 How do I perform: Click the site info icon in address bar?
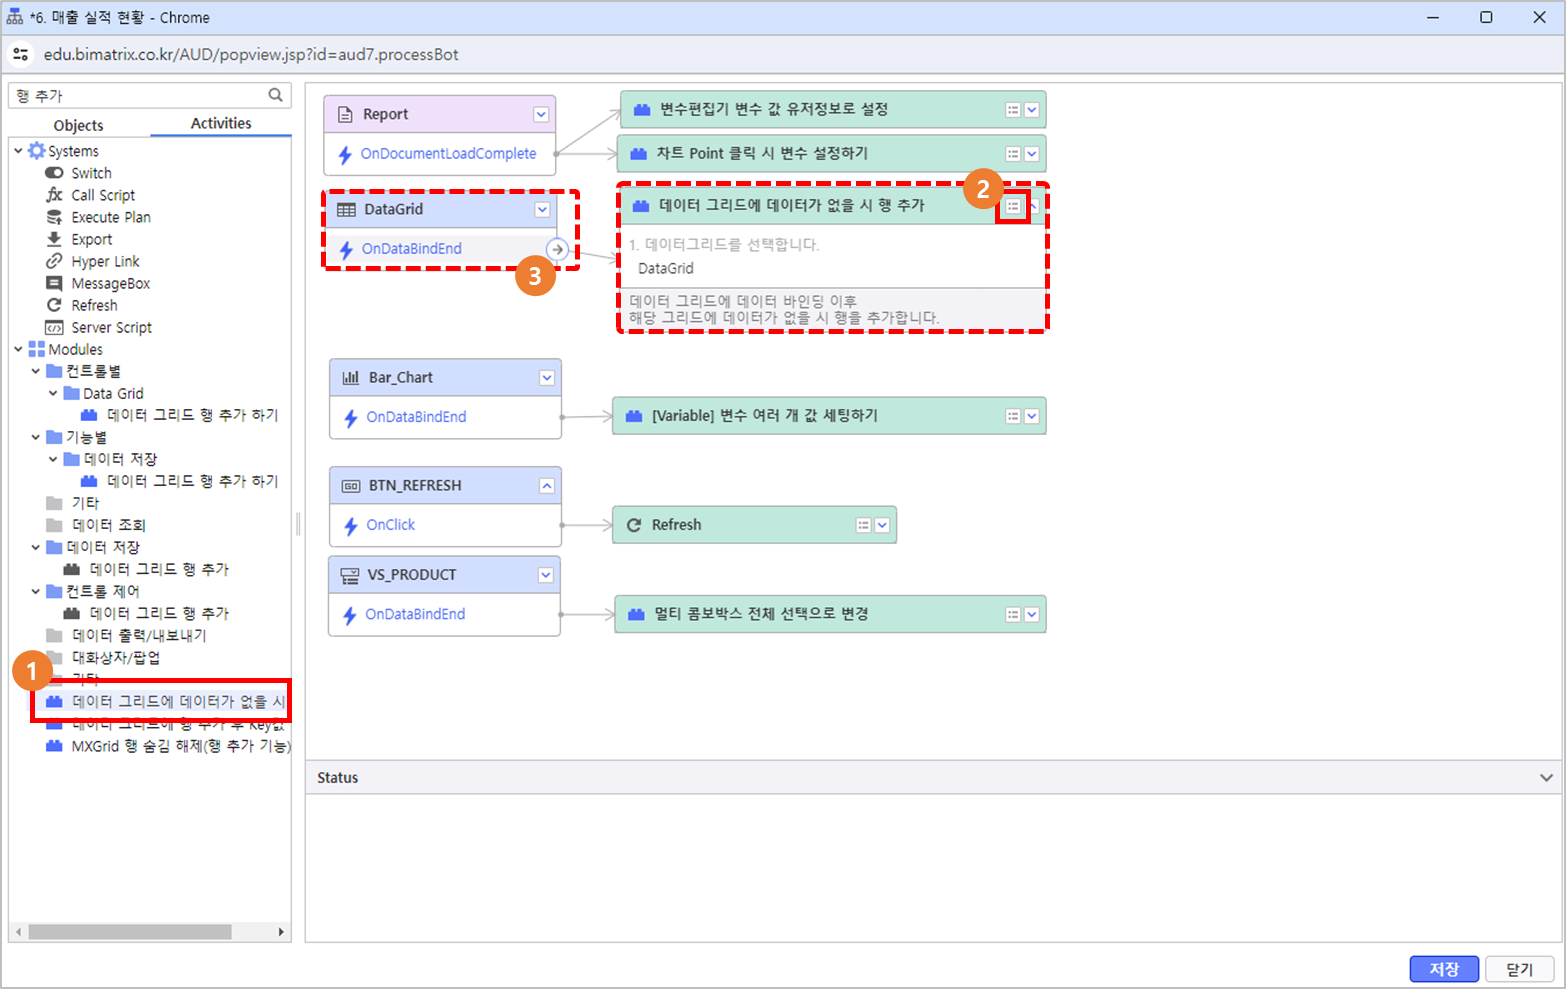[20, 54]
